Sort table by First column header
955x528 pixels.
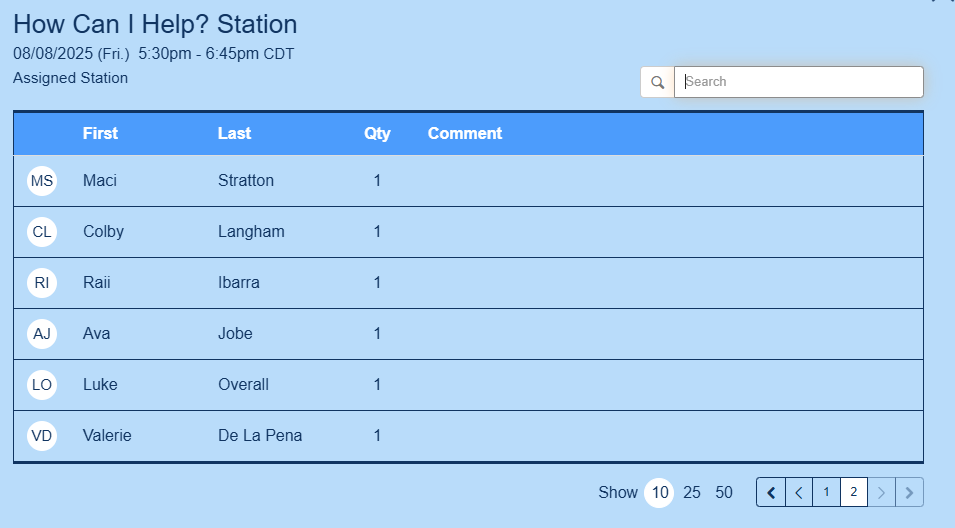tap(100, 133)
